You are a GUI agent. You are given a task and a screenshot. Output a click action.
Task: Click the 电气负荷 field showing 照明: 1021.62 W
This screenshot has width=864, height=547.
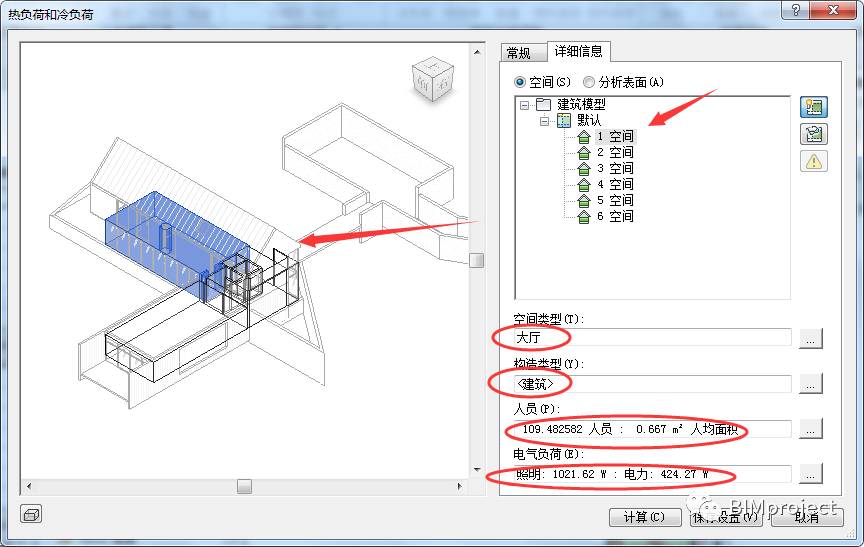pos(652,474)
